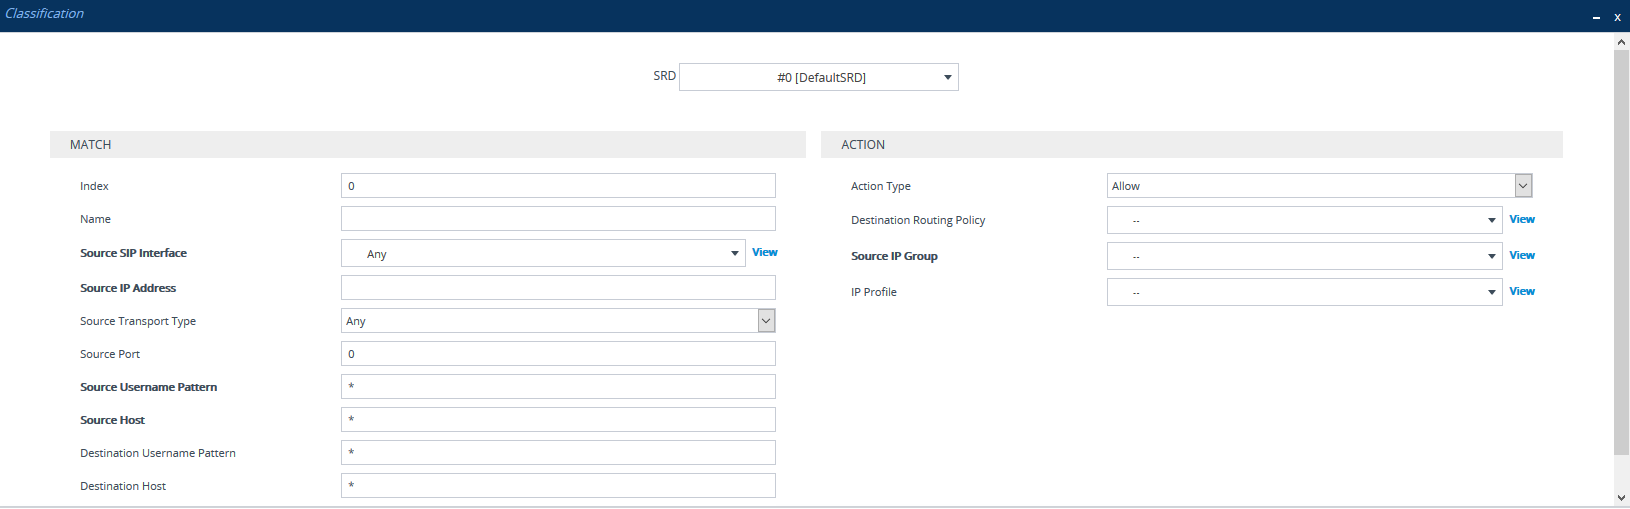Click the Source Host input field
The height and width of the screenshot is (509, 1630).
[x=557, y=420]
